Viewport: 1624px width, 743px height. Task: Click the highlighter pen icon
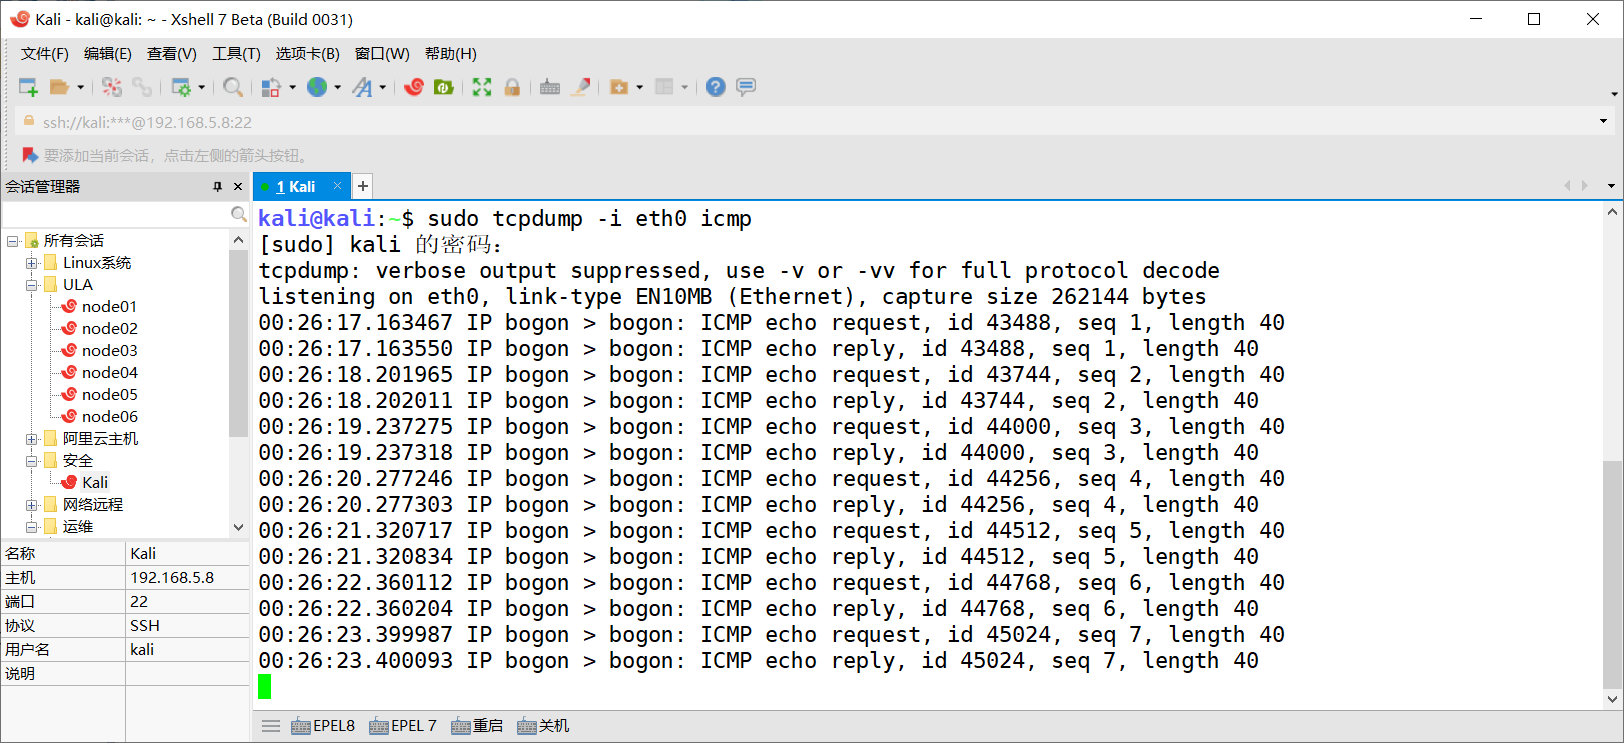(580, 87)
